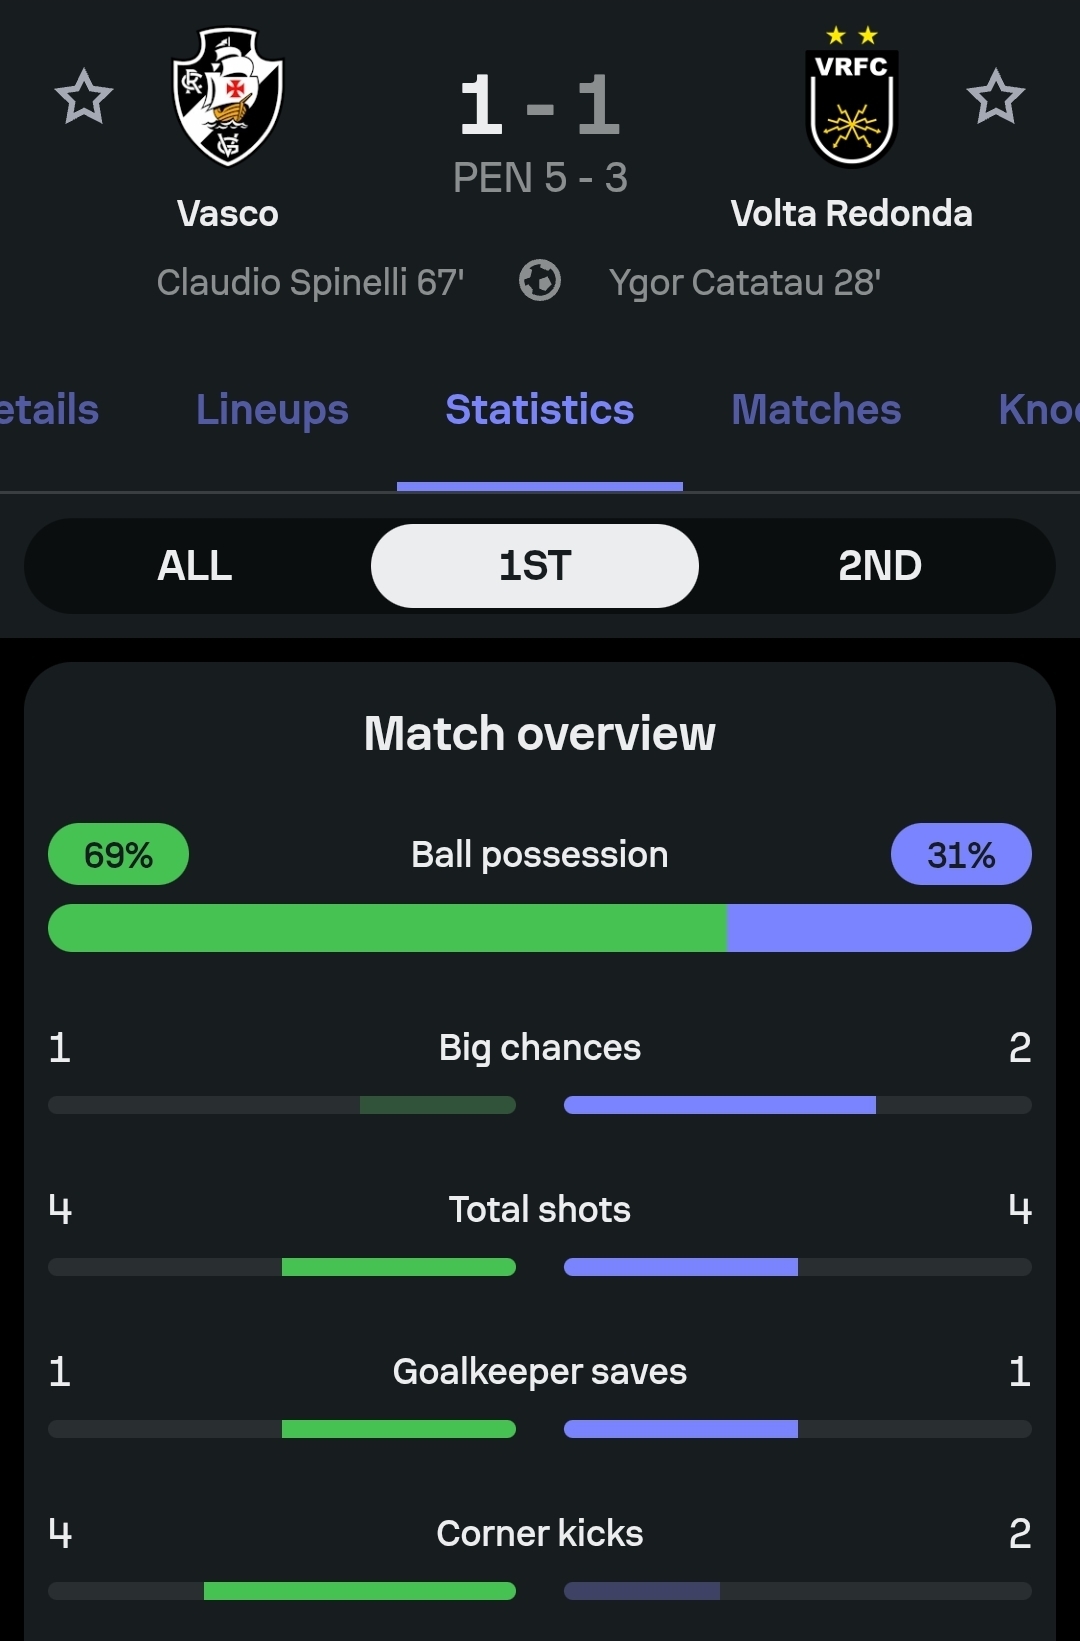The image size is (1080, 1641).
Task: Click the ball possession progress bar
Action: [x=540, y=928]
